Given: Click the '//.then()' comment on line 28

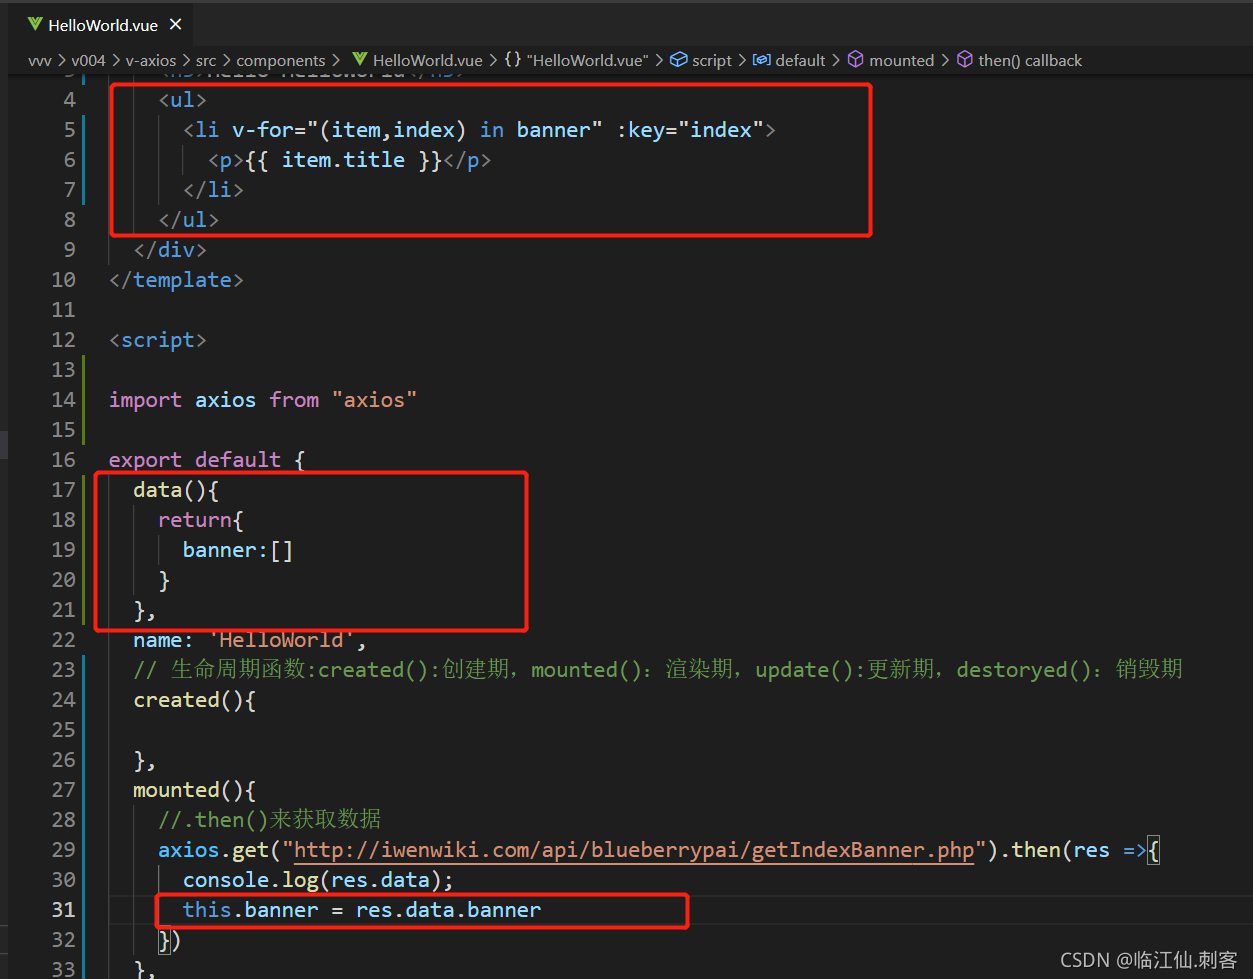Looking at the screenshot, I should click(x=270, y=820).
